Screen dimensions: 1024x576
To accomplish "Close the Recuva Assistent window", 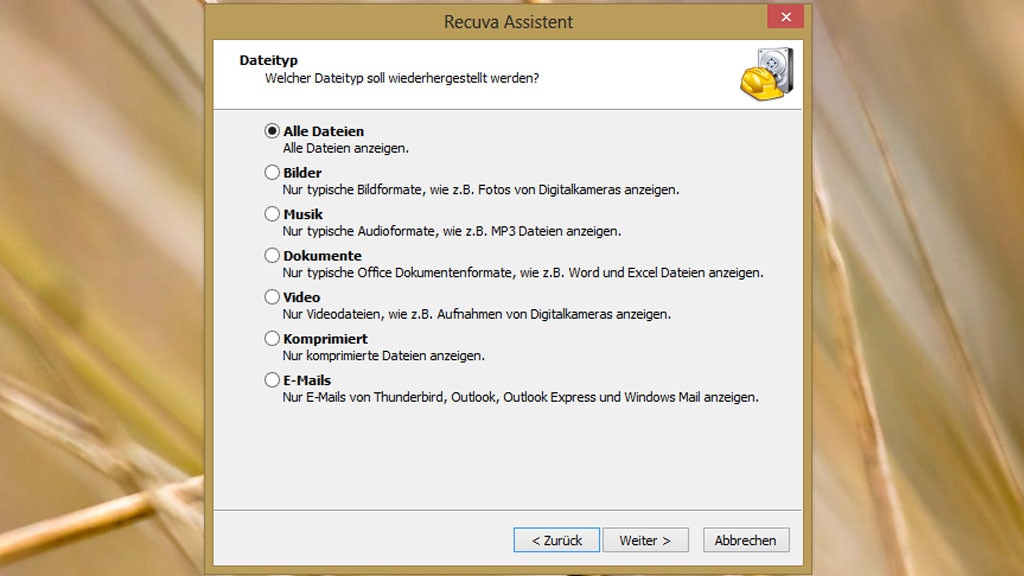I will pyautogui.click(x=785, y=17).
